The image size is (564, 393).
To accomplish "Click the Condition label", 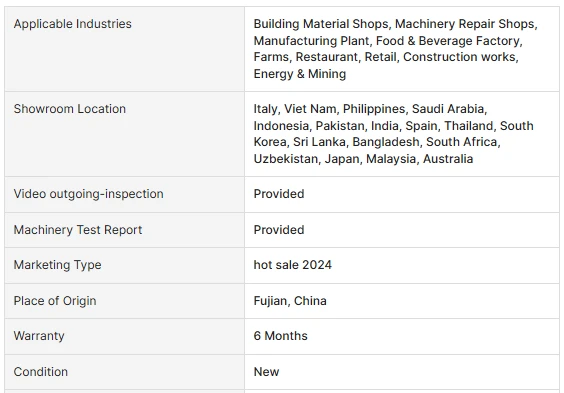I will 41,372.
